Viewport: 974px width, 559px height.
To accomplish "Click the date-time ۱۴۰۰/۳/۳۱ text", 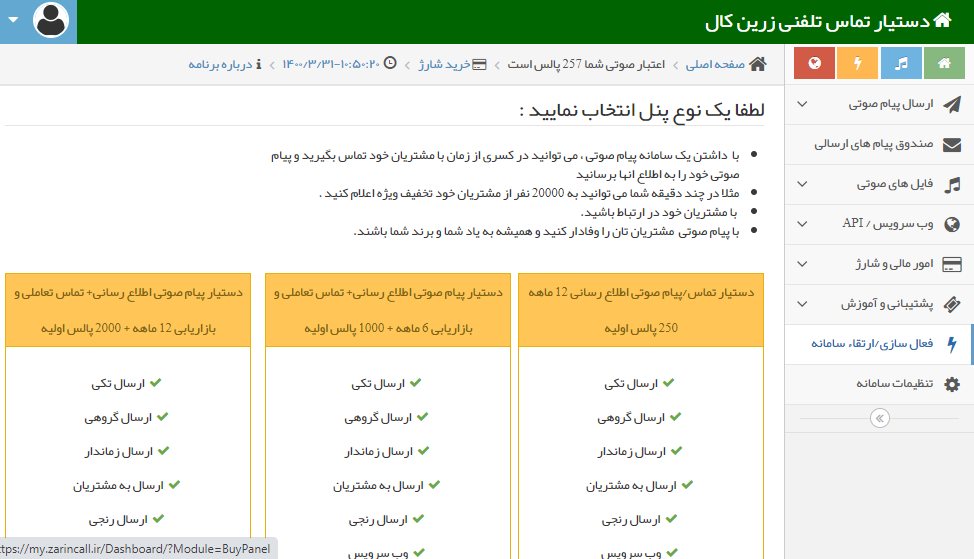I will coord(331,65).
